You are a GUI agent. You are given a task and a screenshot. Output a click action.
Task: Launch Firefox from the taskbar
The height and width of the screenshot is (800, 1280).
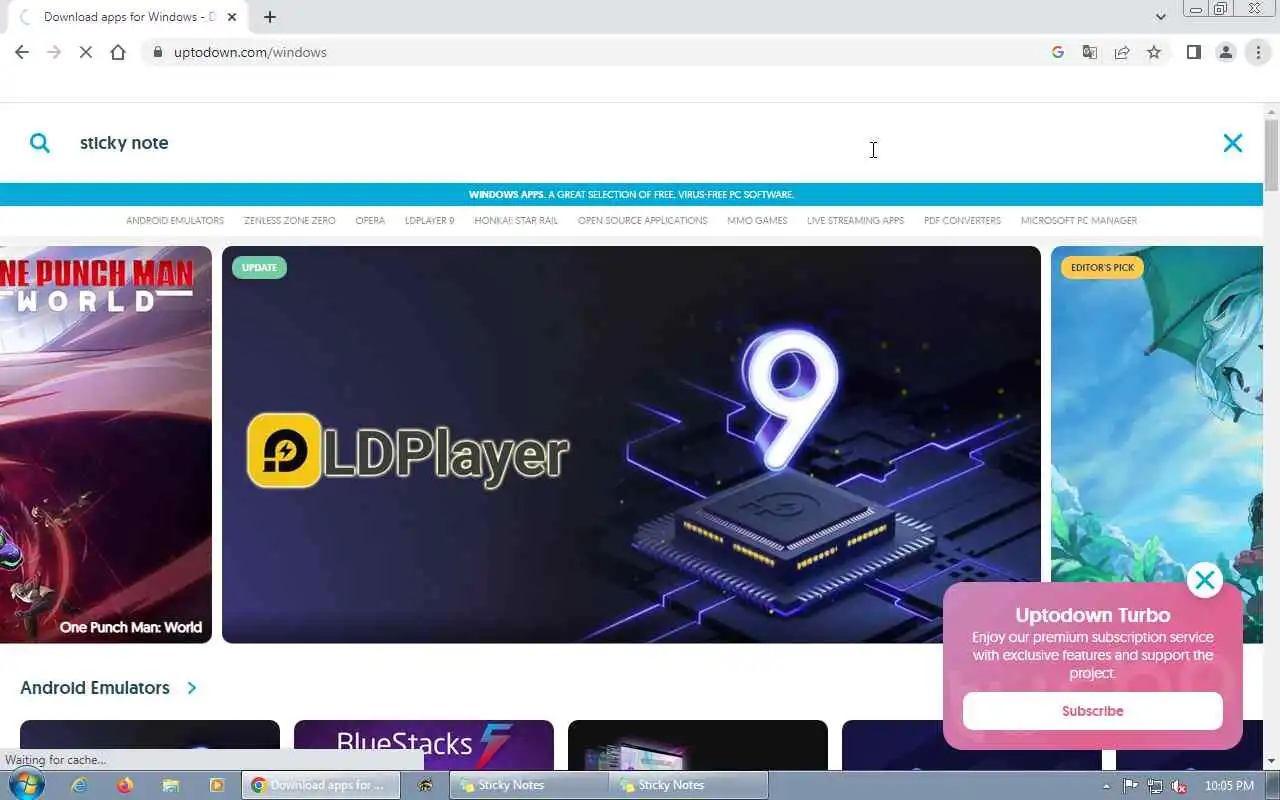coord(125,785)
